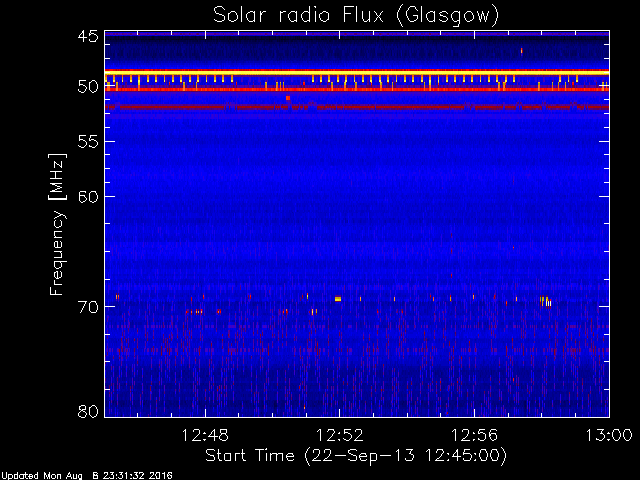This screenshot has width=640, height=480.
Task: Click the 12:48 time tick label
Action: coord(205,435)
